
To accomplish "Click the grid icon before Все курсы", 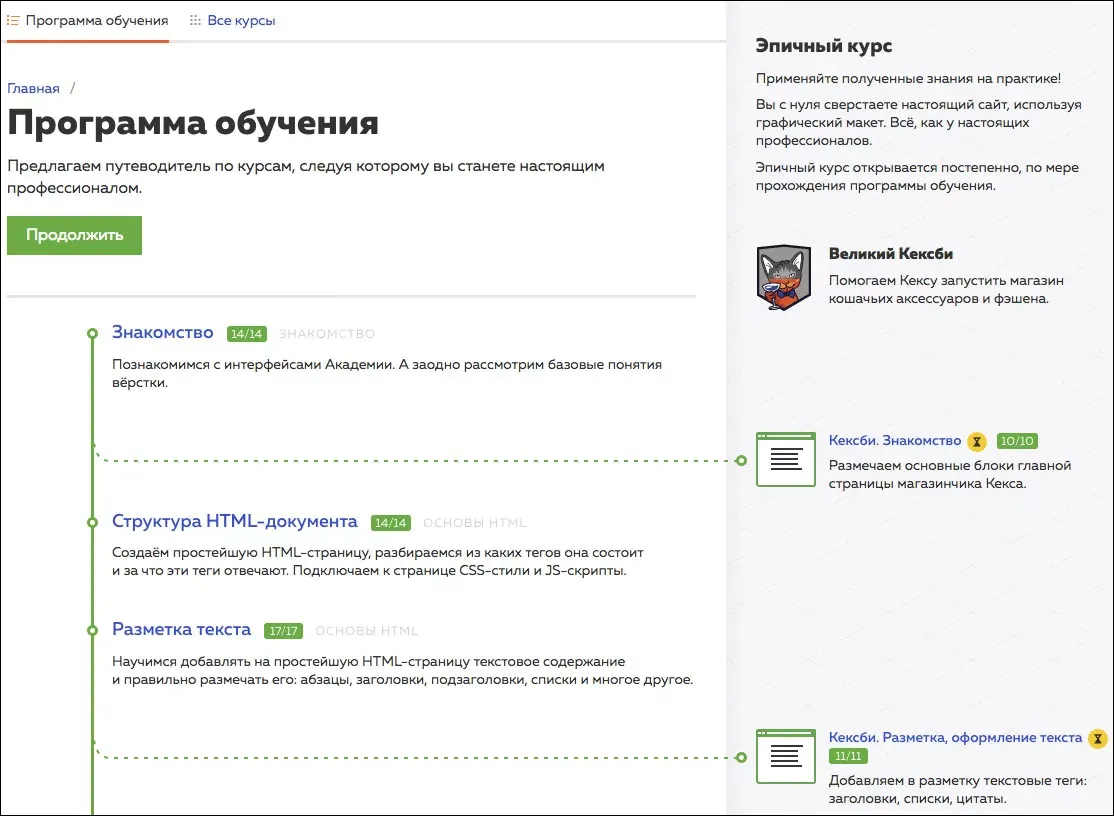I will tap(195, 20).
